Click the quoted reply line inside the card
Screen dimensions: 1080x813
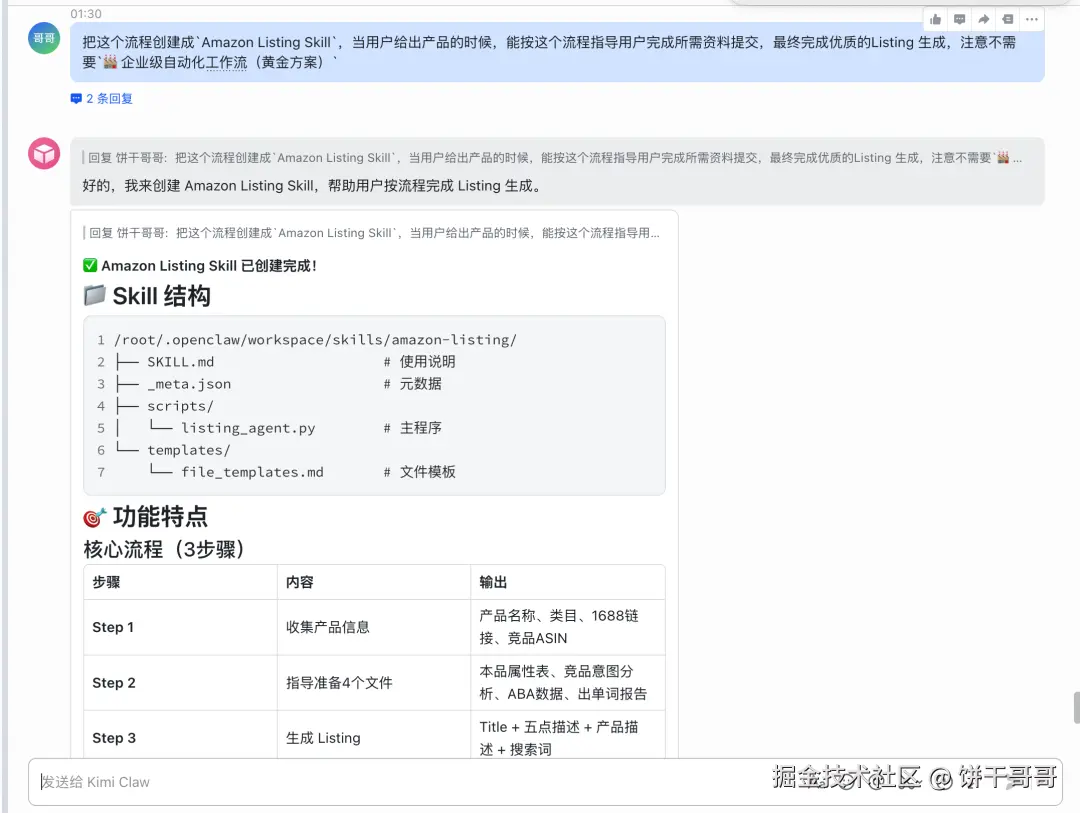374,233
